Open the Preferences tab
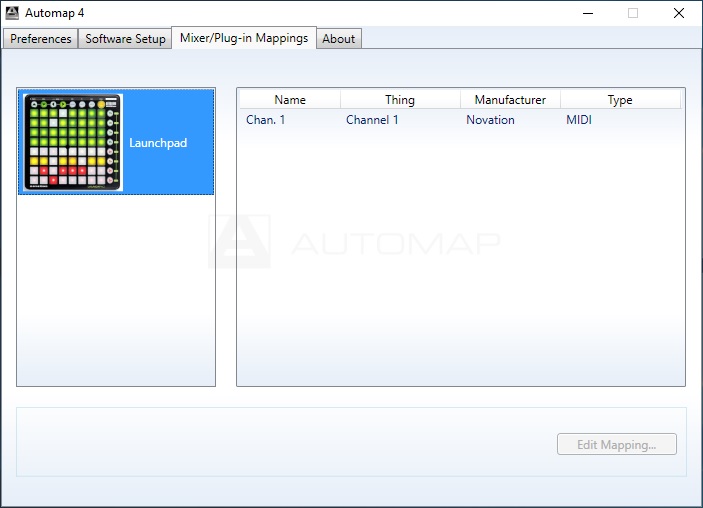This screenshot has width=703, height=508. pos(41,39)
